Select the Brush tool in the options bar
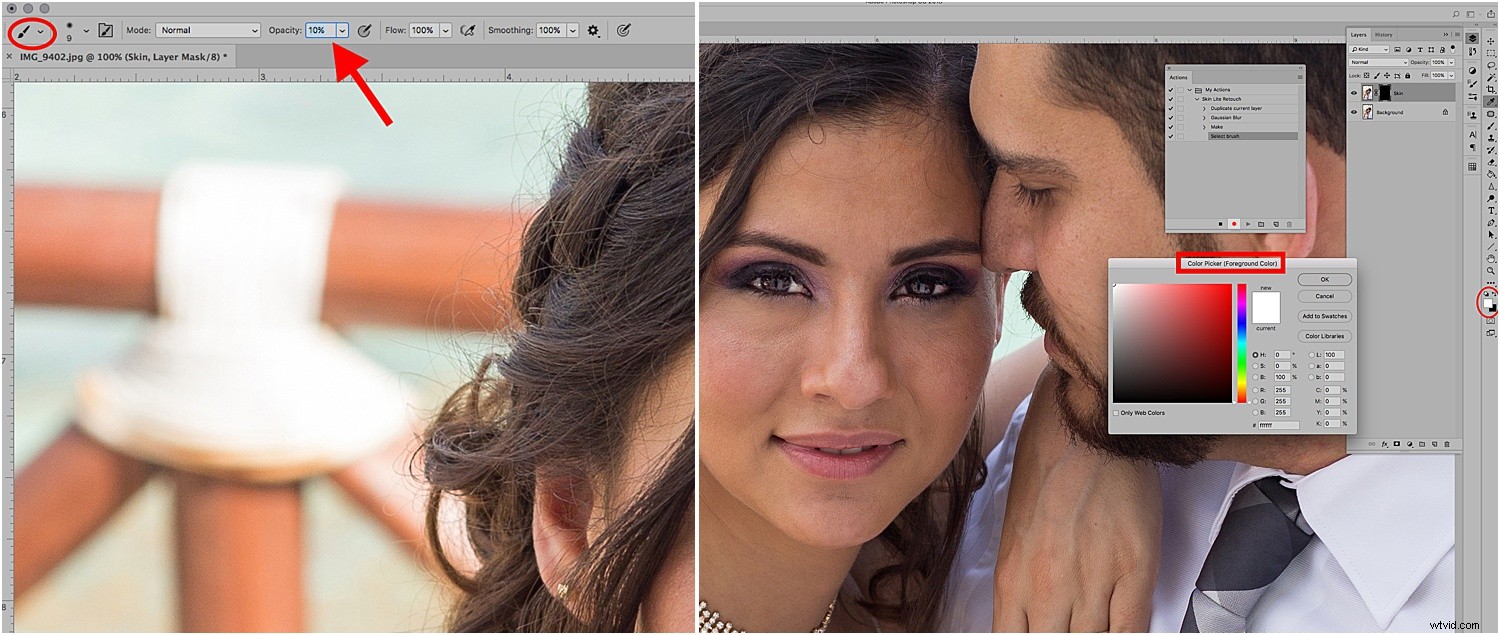Image resolution: width=1500 pixels, height=635 pixels. tap(25, 30)
